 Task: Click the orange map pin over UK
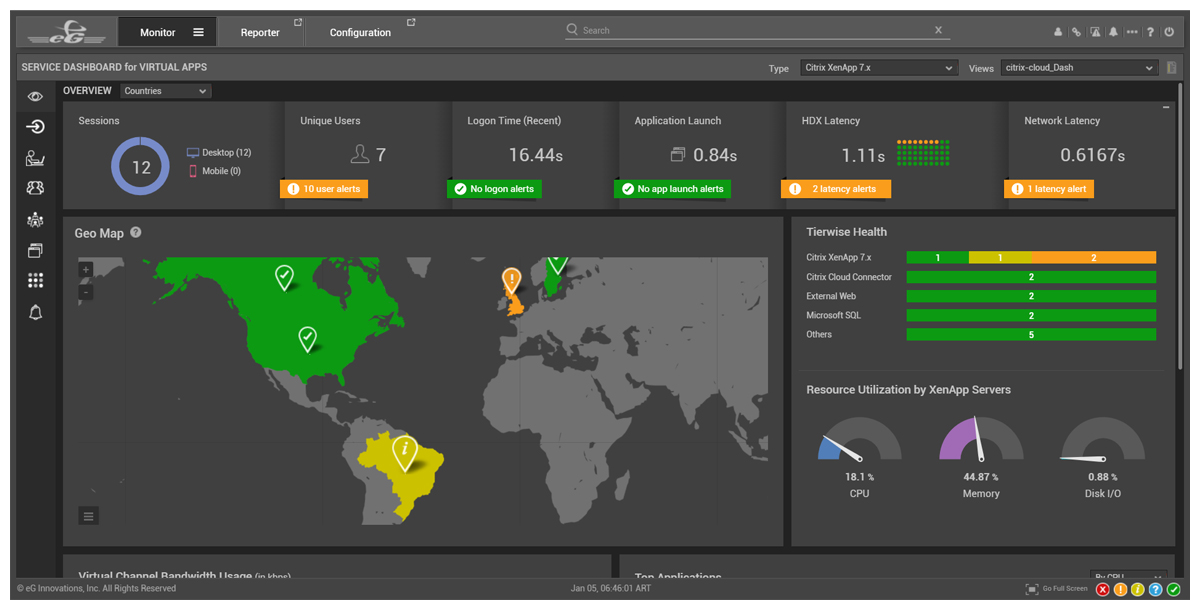[512, 282]
